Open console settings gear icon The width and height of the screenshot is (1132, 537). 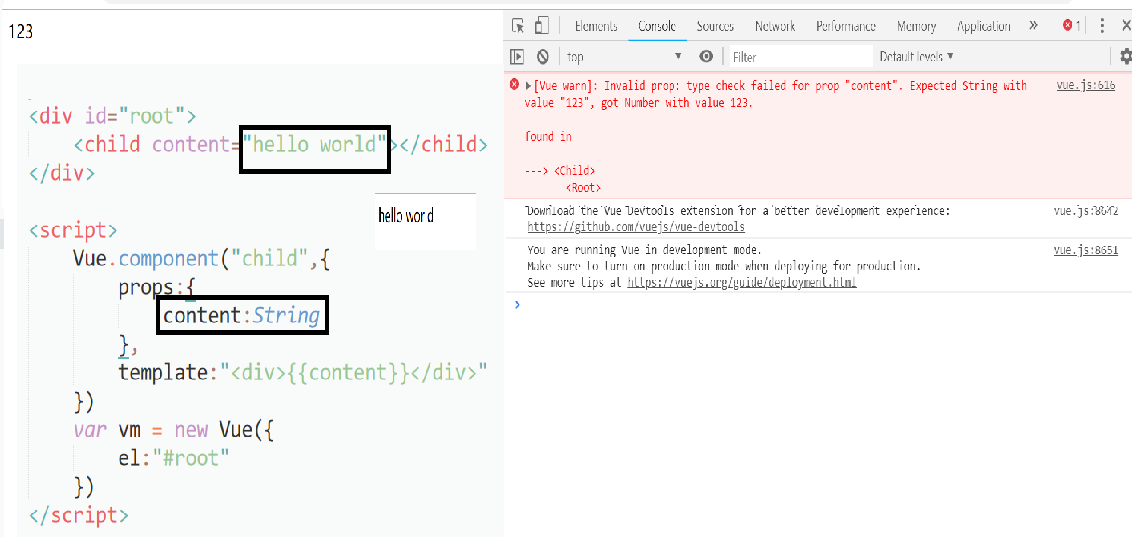[x=1125, y=56]
